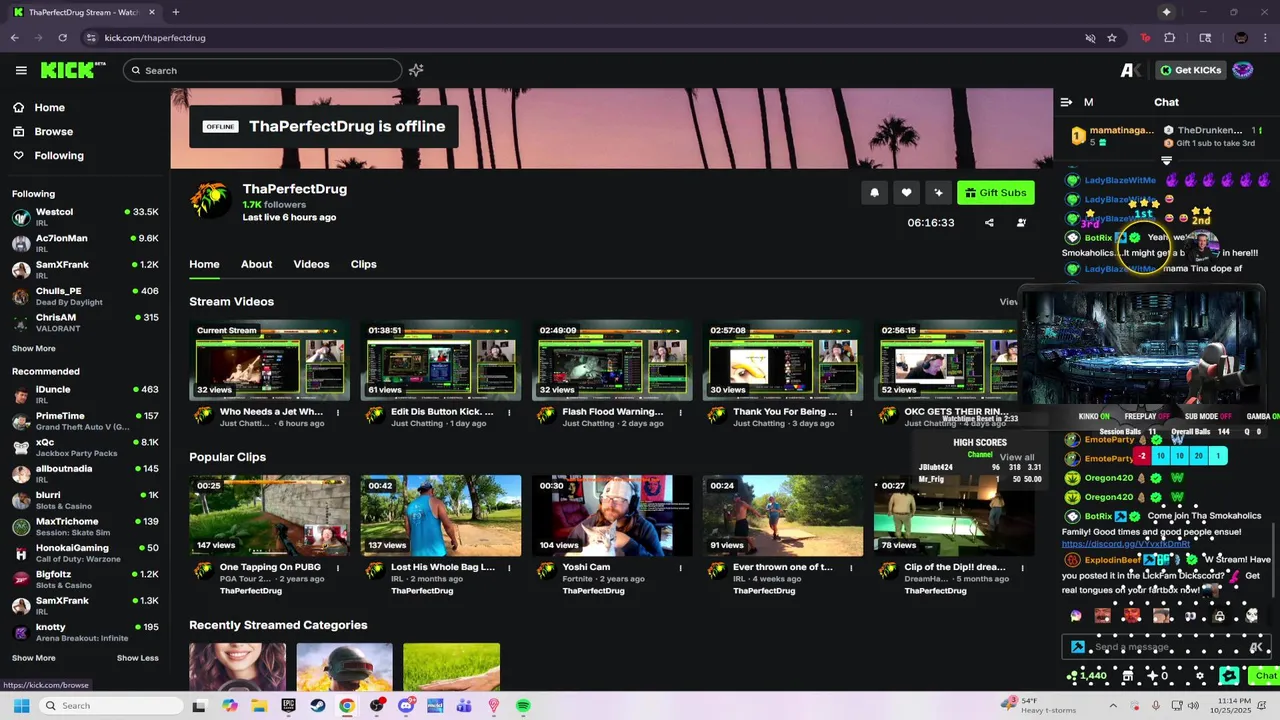
Task: Reload the page in the browser
Action: 62,38
